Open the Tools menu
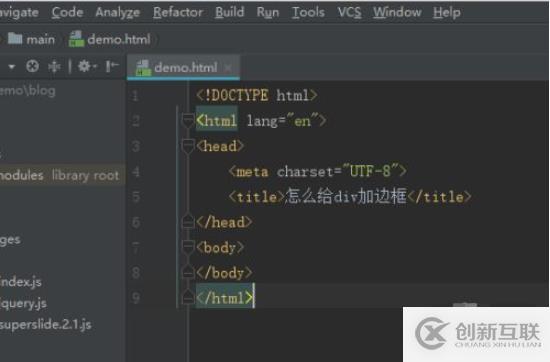 pyautogui.click(x=308, y=12)
